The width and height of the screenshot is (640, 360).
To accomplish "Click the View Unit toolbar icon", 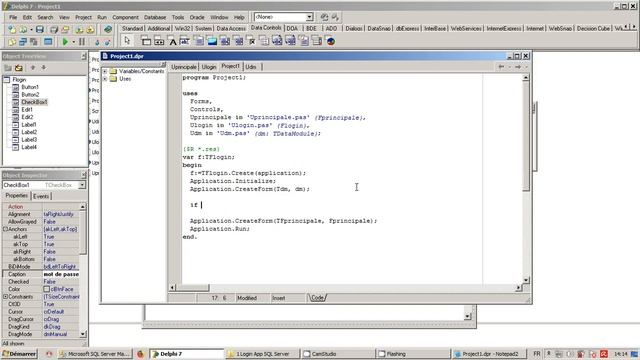I will coord(12,42).
